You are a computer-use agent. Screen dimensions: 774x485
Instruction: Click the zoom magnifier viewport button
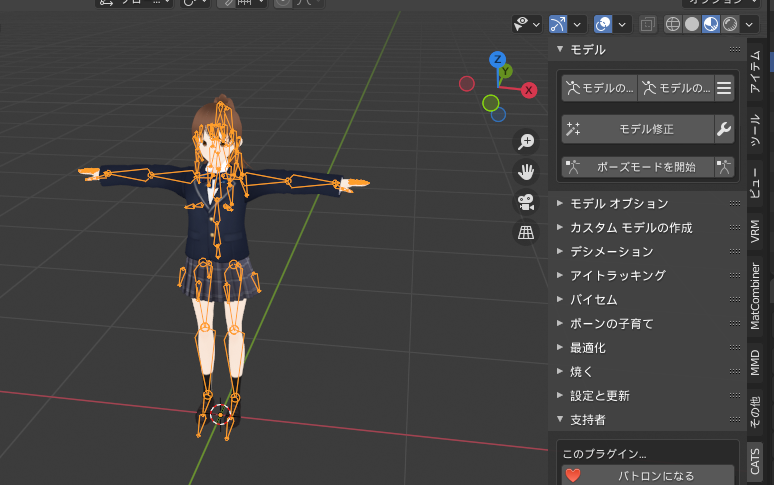click(526, 142)
